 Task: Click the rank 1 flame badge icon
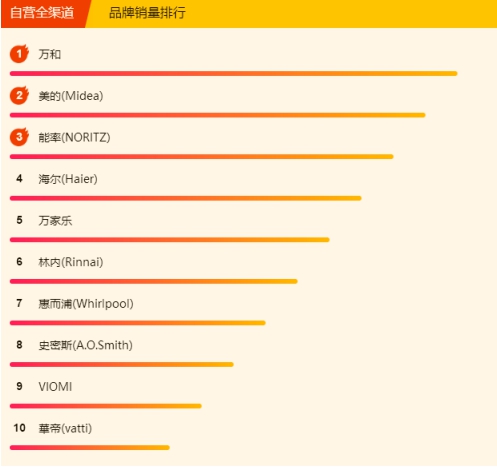click(x=19, y=53)
